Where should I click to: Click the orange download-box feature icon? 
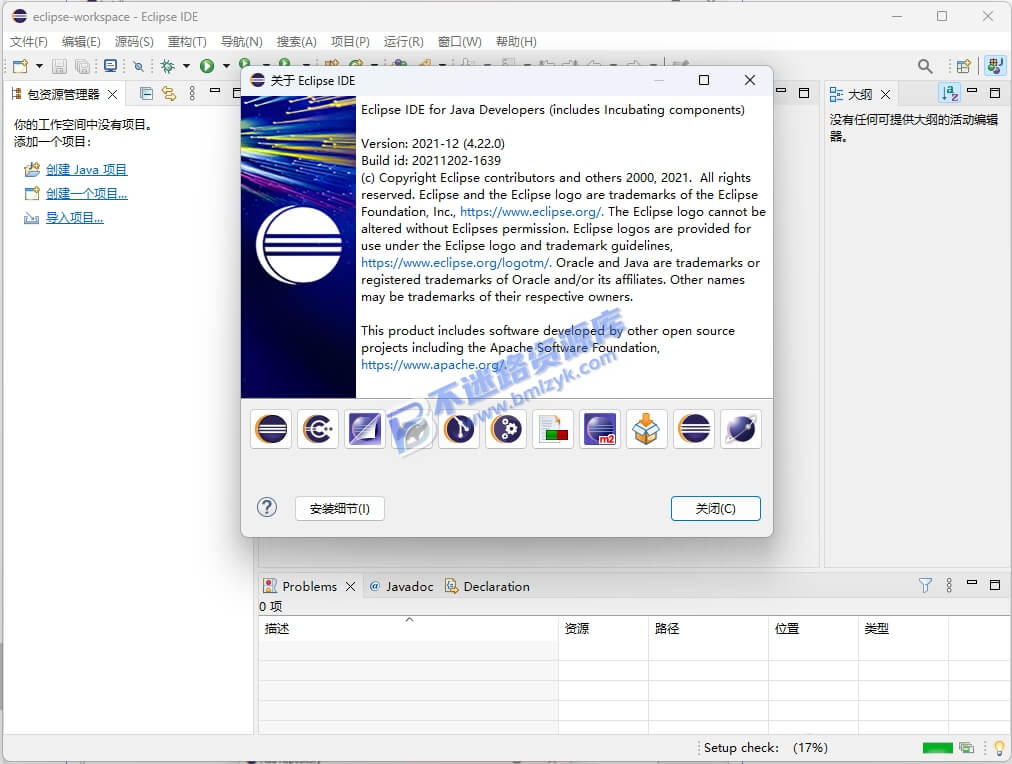[647, 429]
